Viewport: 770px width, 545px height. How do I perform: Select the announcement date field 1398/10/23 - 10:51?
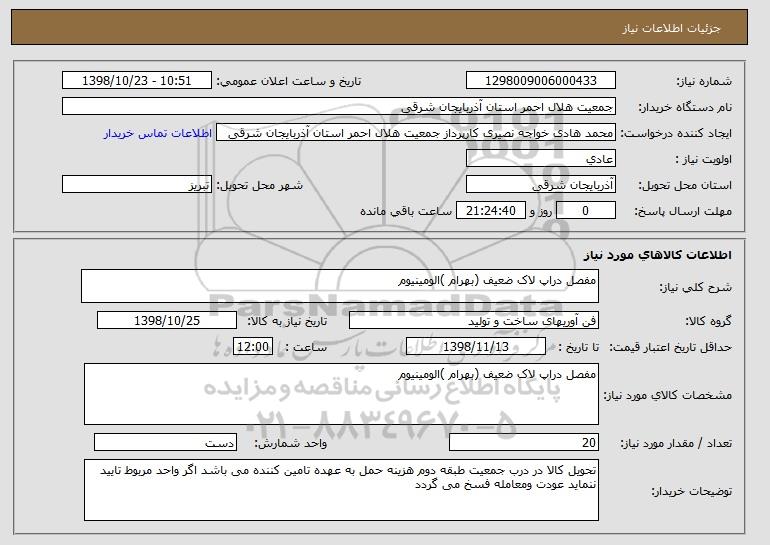[137, 81]
